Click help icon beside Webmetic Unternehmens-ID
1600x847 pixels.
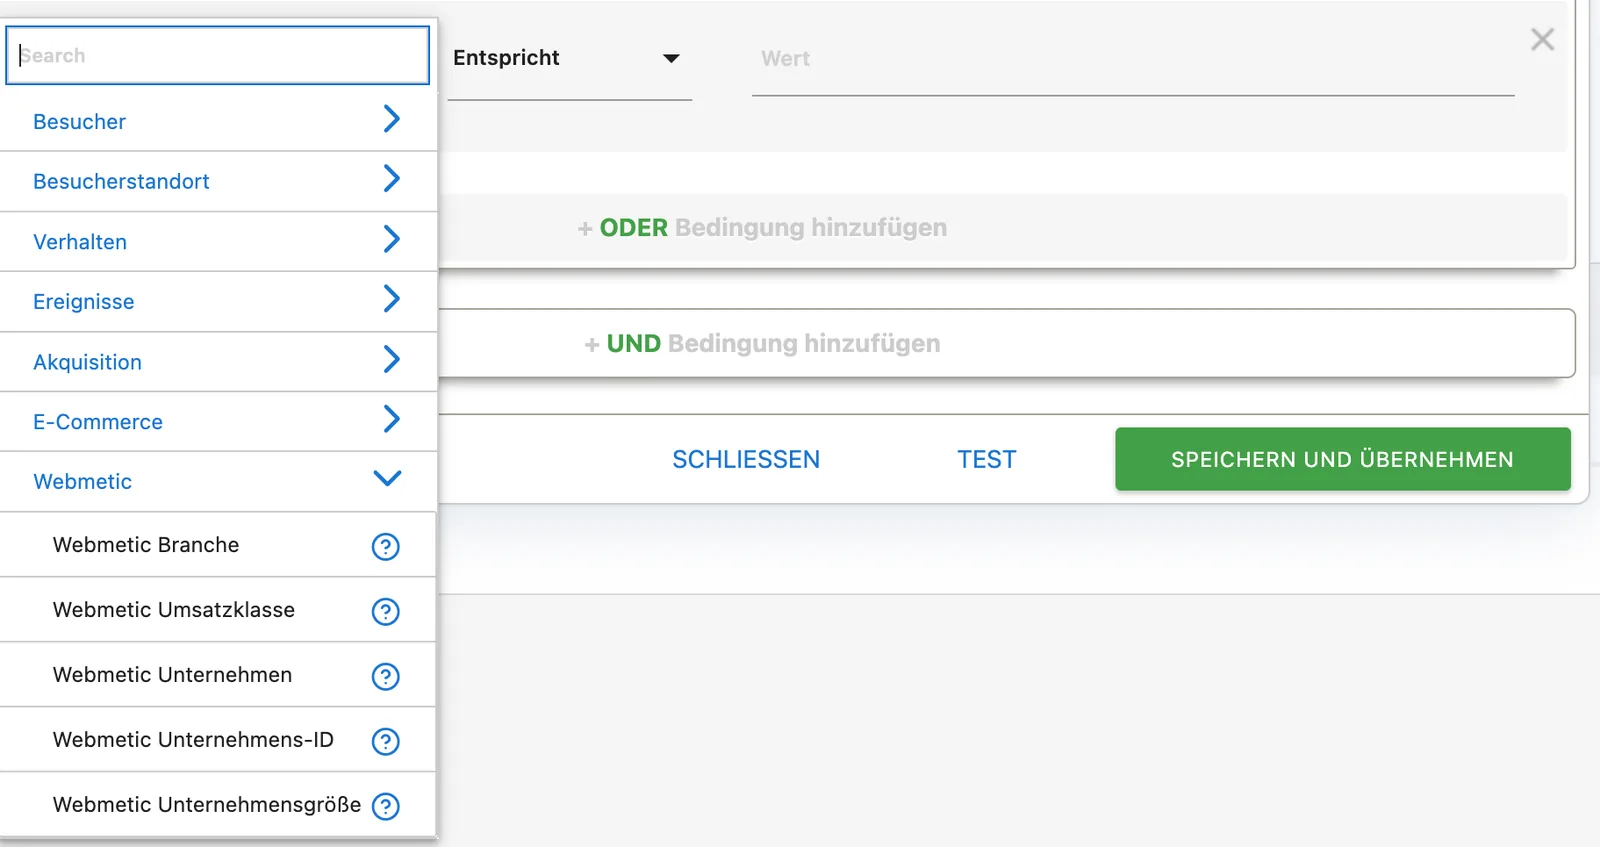[386, 741]
